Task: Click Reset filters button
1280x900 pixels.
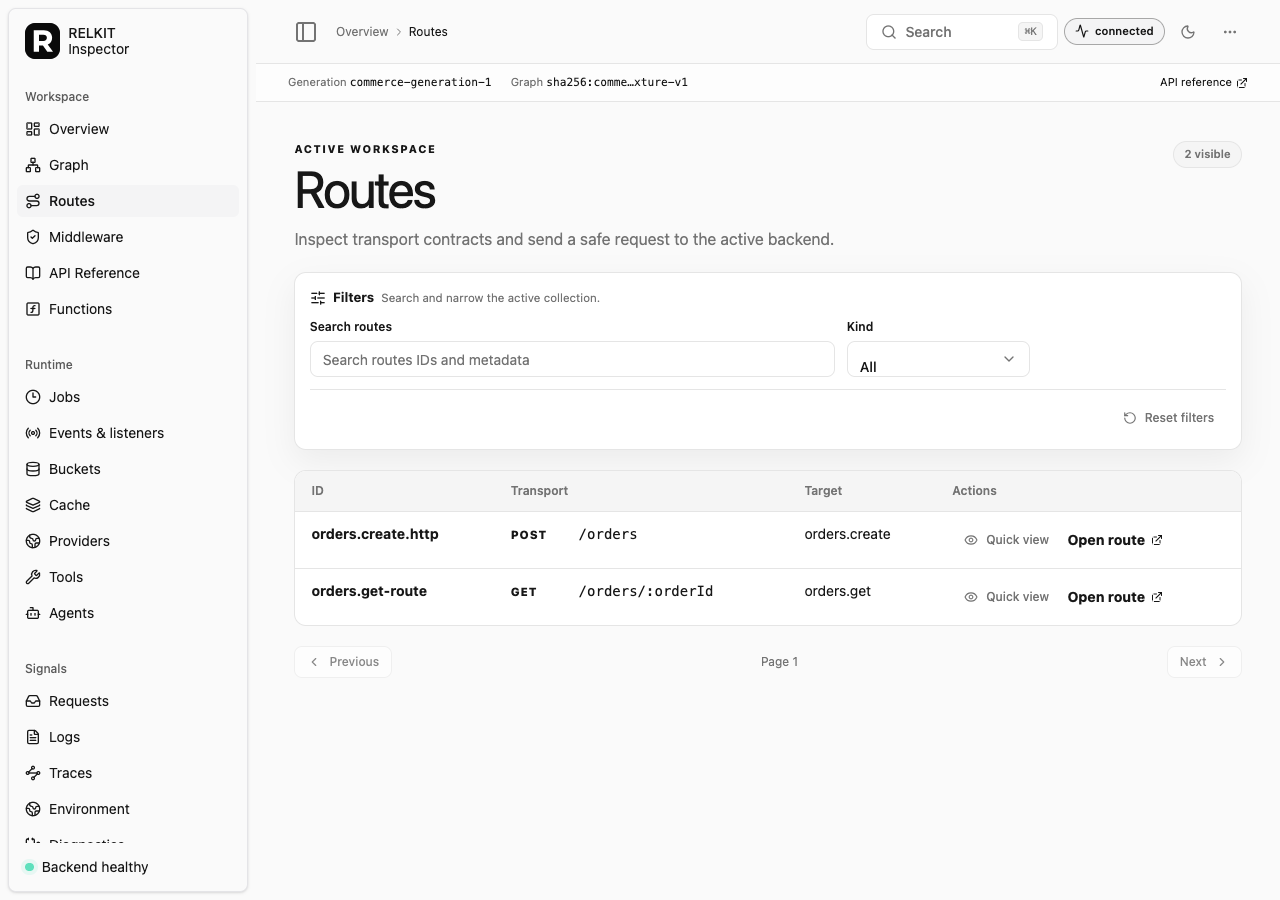Action: (x=1168, y=418)
